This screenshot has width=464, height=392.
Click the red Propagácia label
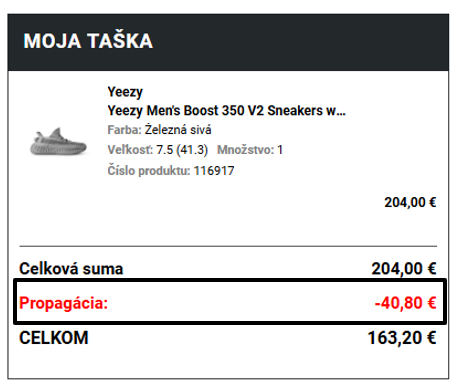[64, 303]
